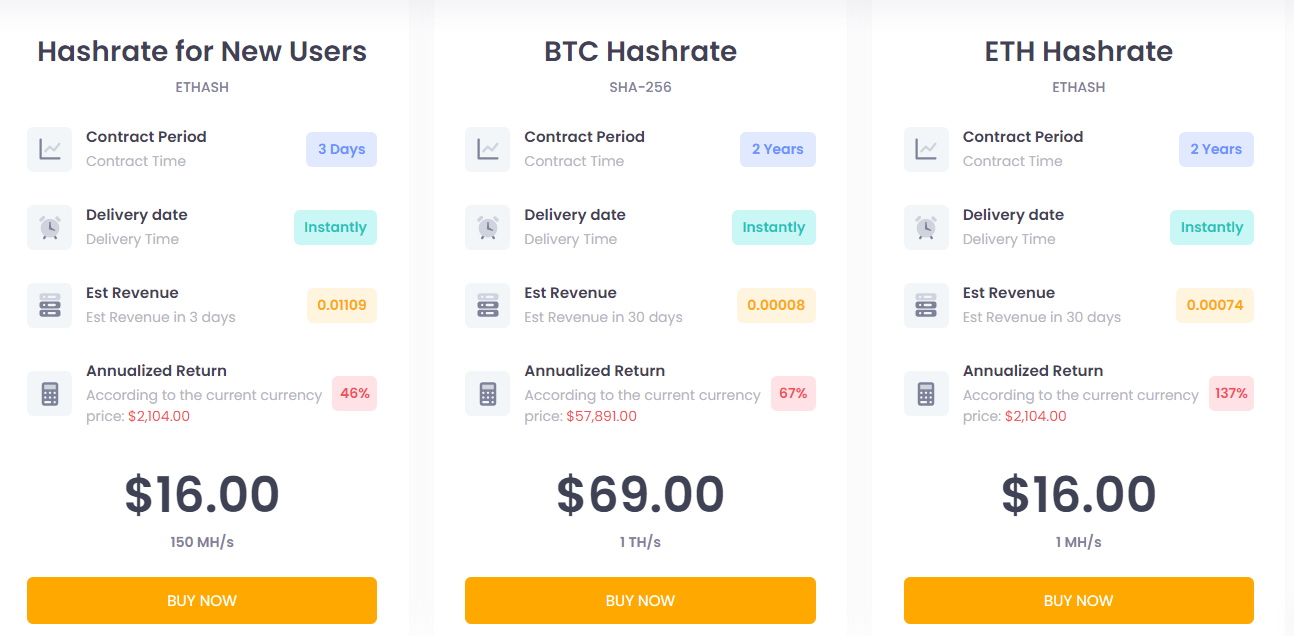Buy the ETH Hashrate 1 MH/s plan

click(1078, 600)
